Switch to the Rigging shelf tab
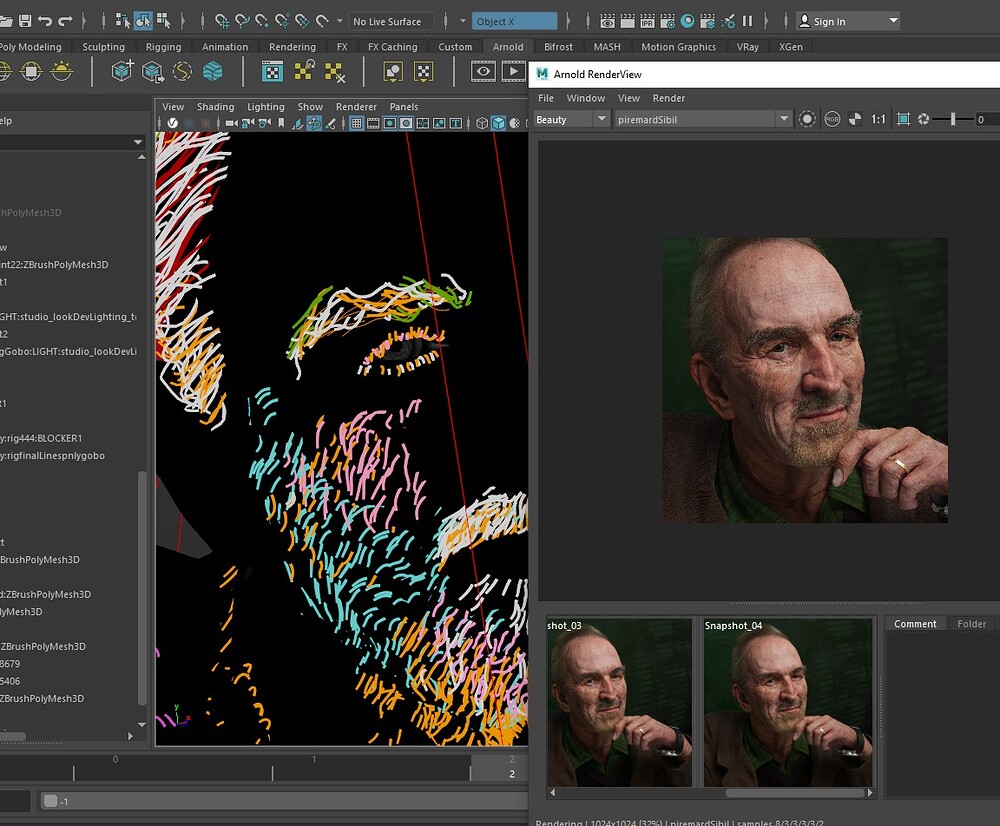This screenshot has width=1000, height=826. click(x=163, y=47)
